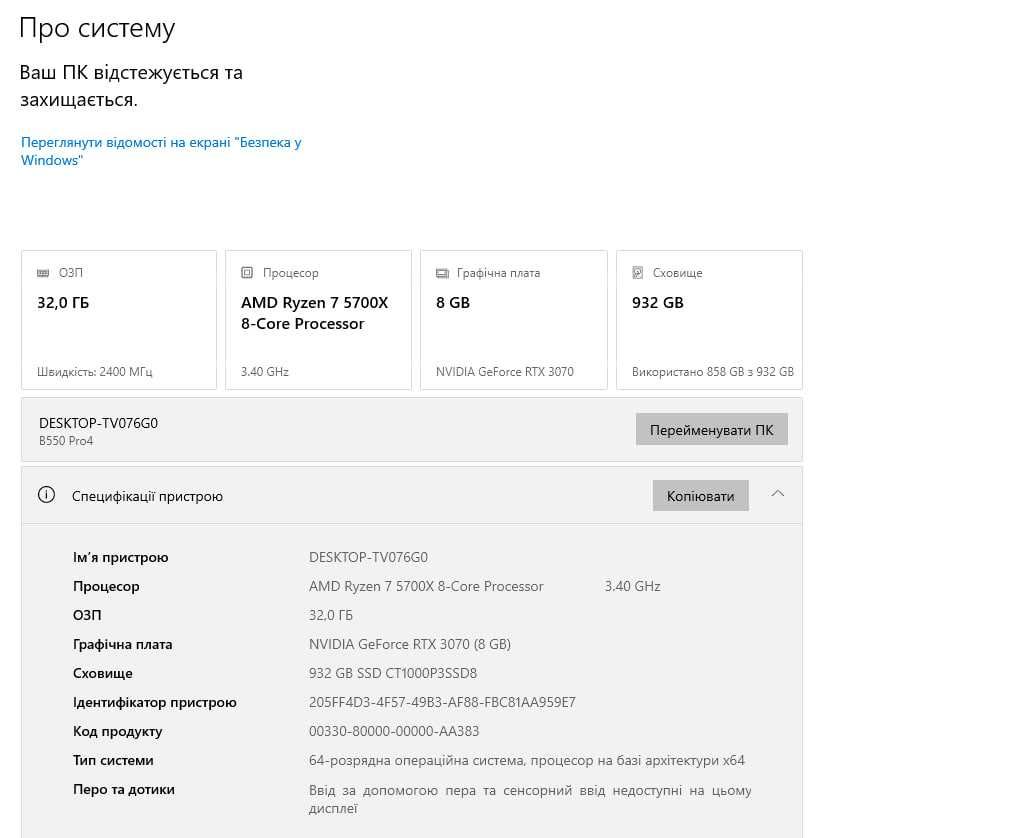Click the B550 Pro4 motherboard label

click(66, 441)
